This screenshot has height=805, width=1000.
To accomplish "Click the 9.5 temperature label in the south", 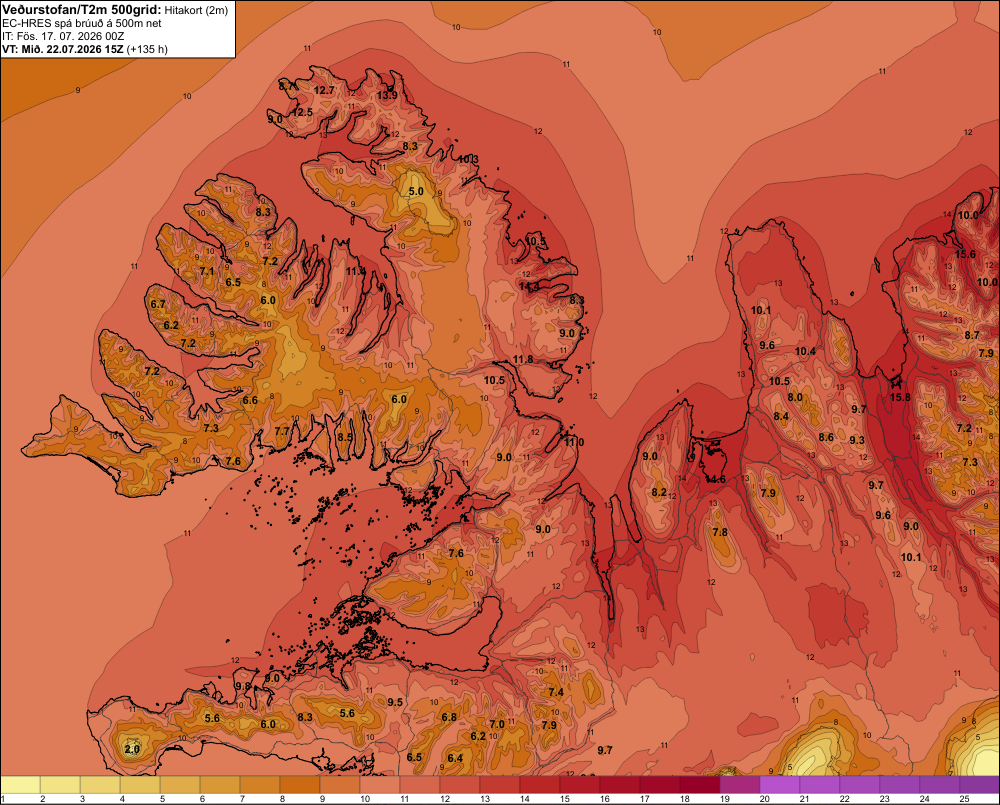I will coord(395,702).
